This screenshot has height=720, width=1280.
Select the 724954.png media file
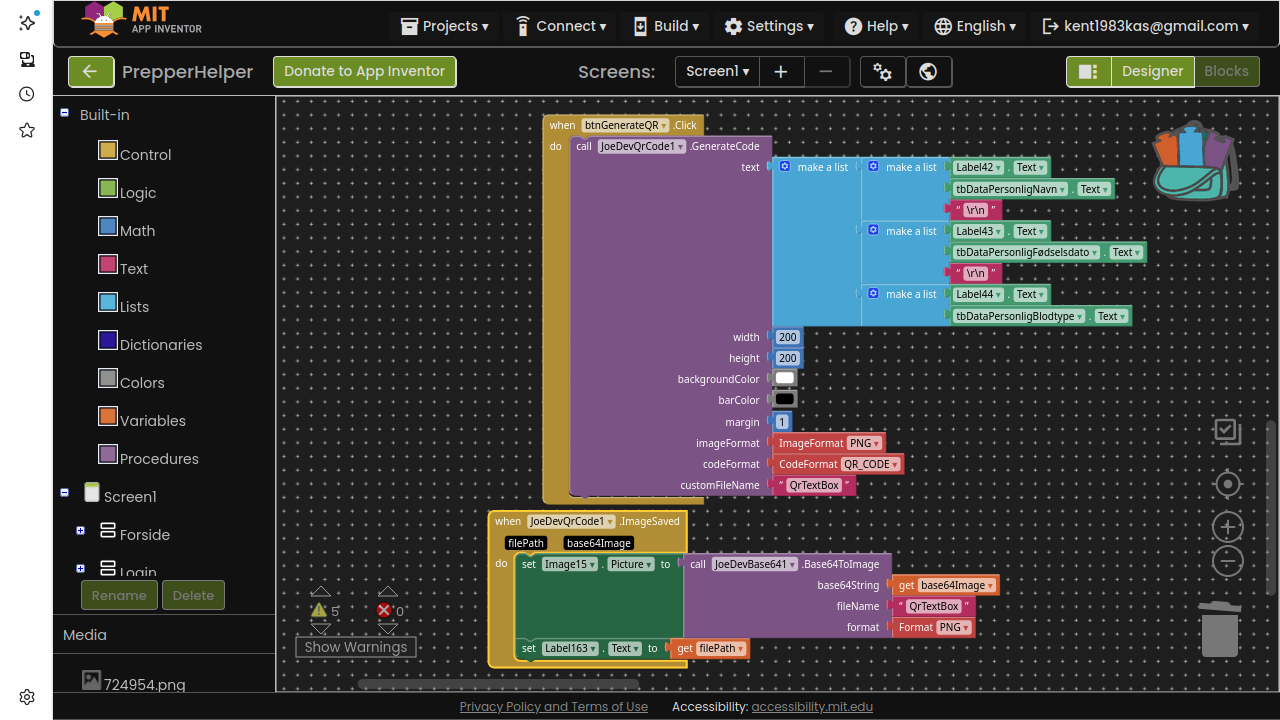(x=144, y=685)
